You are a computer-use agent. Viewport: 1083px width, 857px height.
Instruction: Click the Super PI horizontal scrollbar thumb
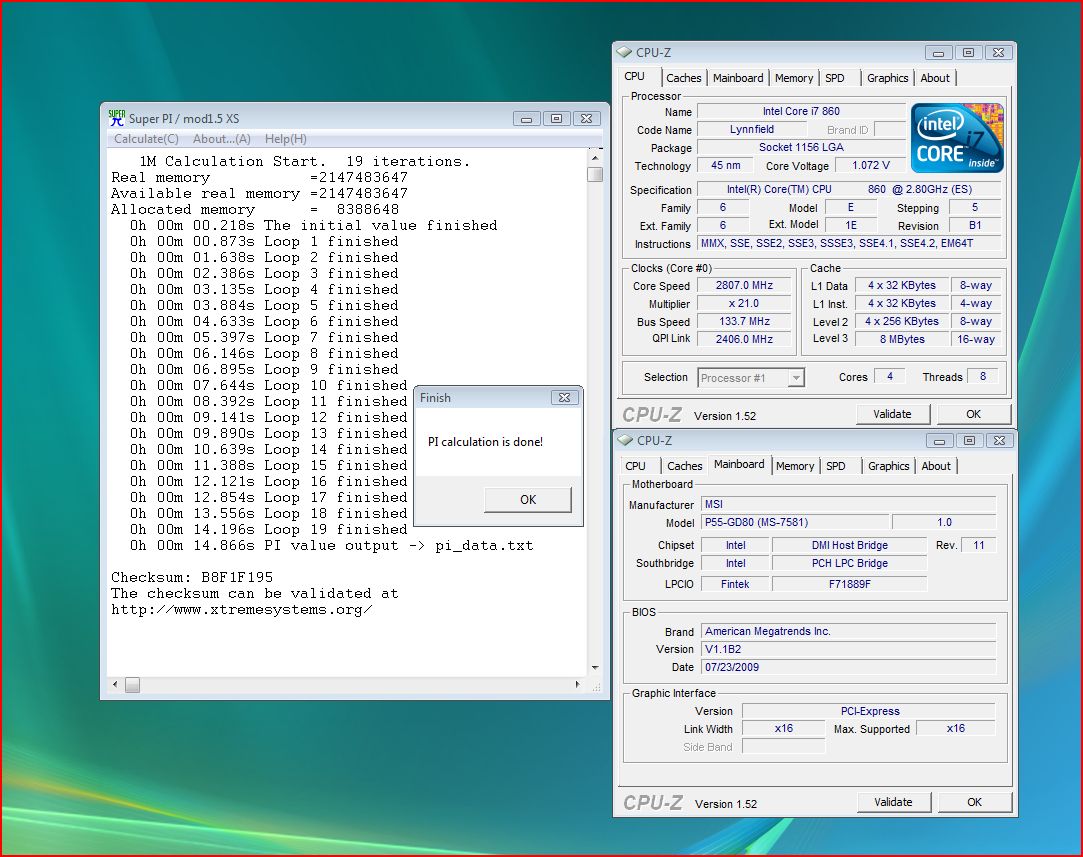tap(132, 685)
